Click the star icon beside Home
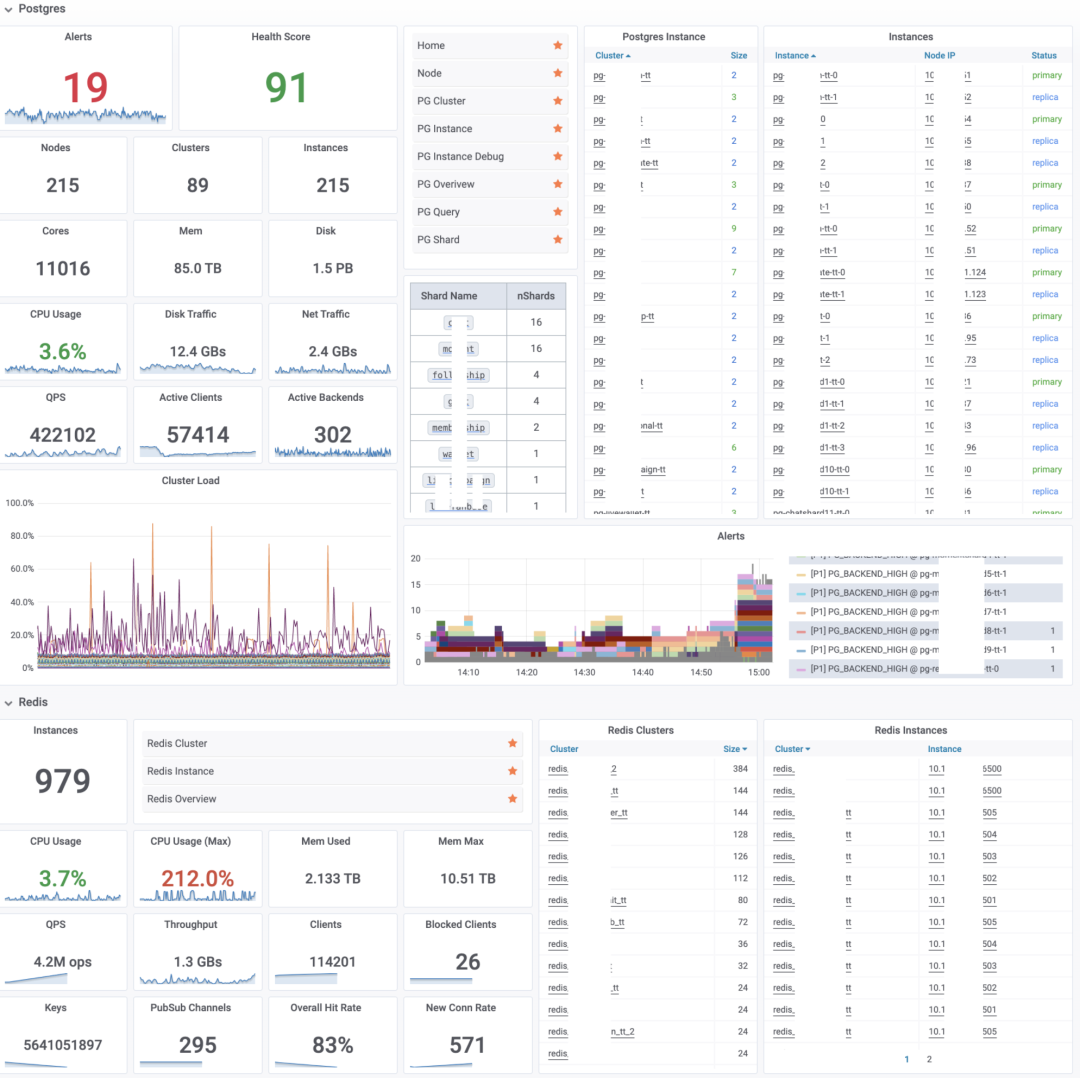The image size is (1080, 1078). pos(558,46)
